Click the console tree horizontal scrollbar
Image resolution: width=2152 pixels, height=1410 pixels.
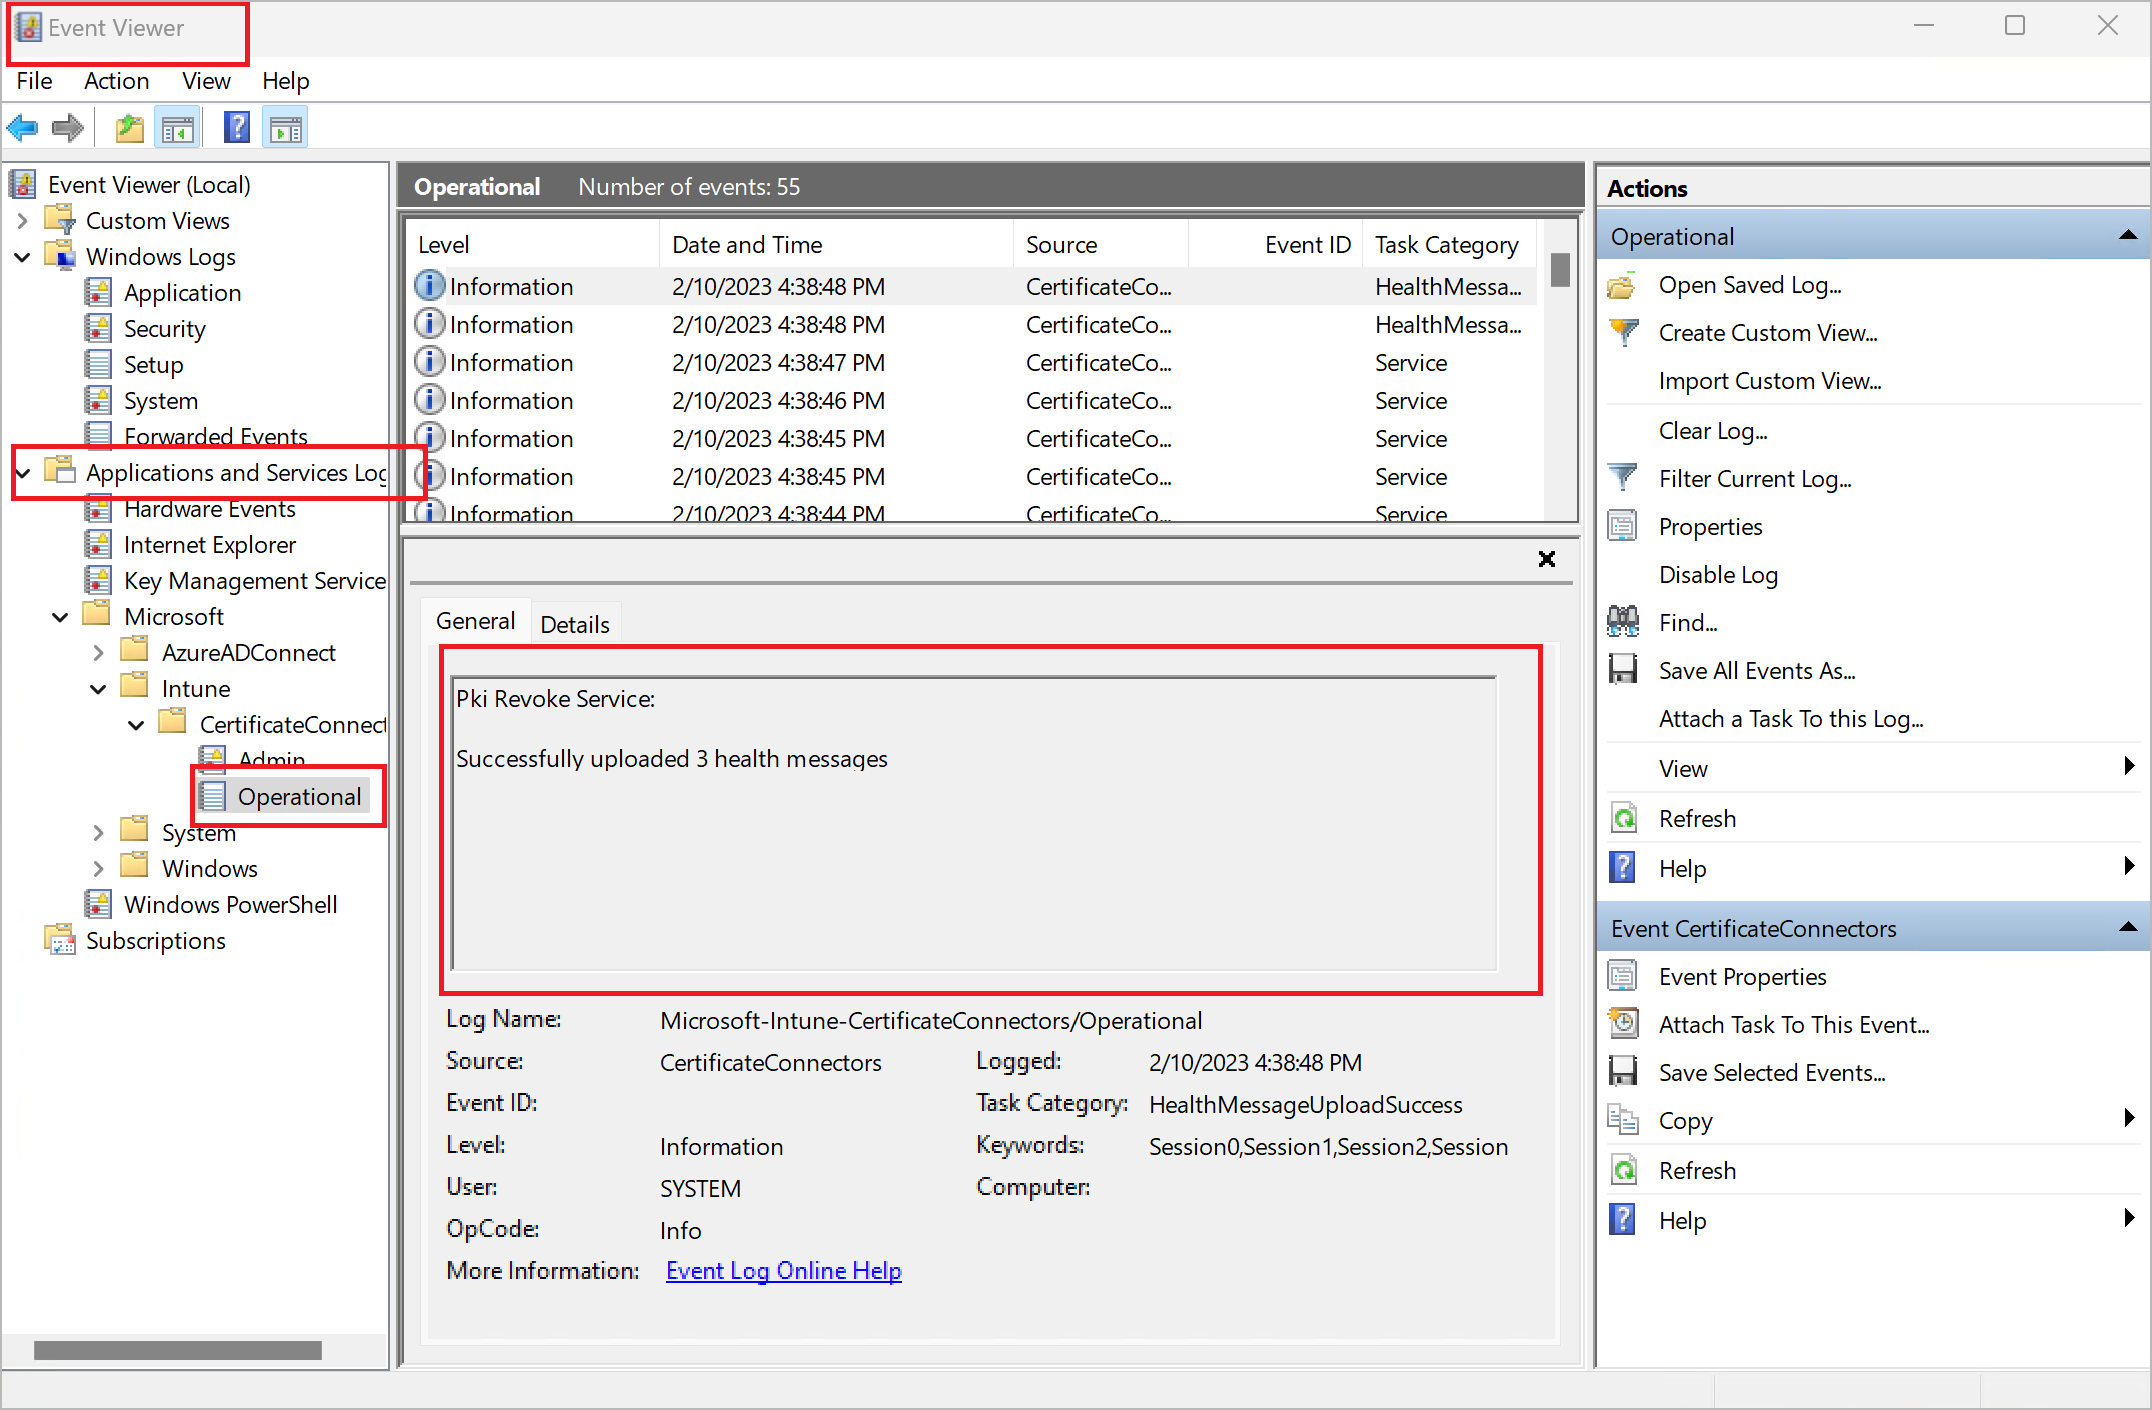pyautogui.click(x=178, y=1351)
